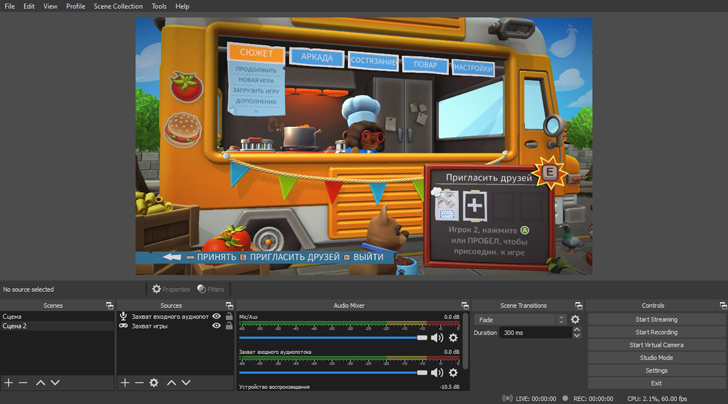Move scene up arrow
This screenshot has height=404, width=728.
(x=40, y=383)
